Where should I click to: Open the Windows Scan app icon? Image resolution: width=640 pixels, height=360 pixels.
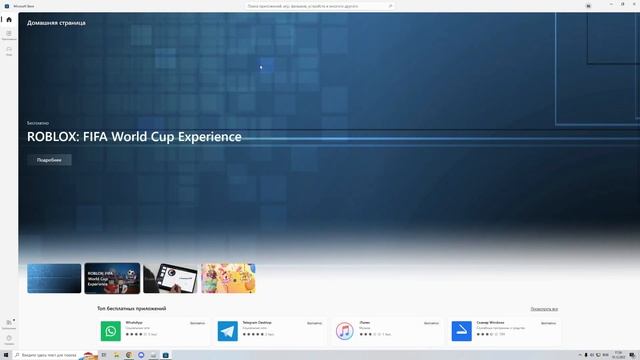tap(462, 331)
